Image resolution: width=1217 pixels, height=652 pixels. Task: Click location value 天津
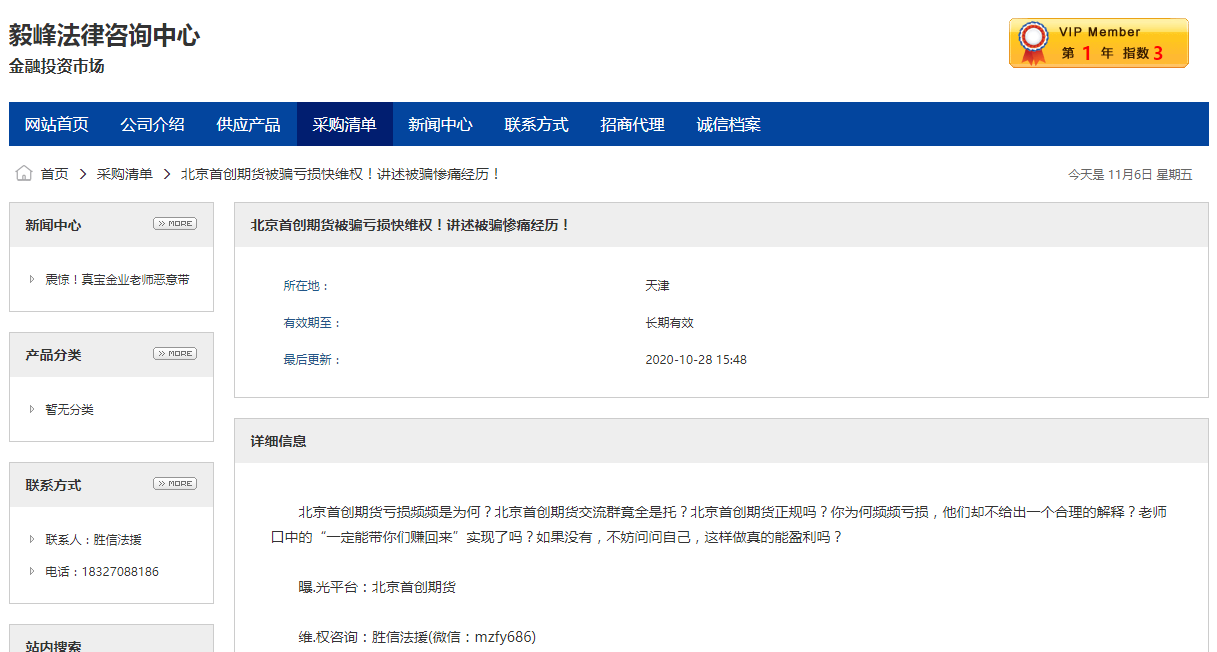[657, 286]
